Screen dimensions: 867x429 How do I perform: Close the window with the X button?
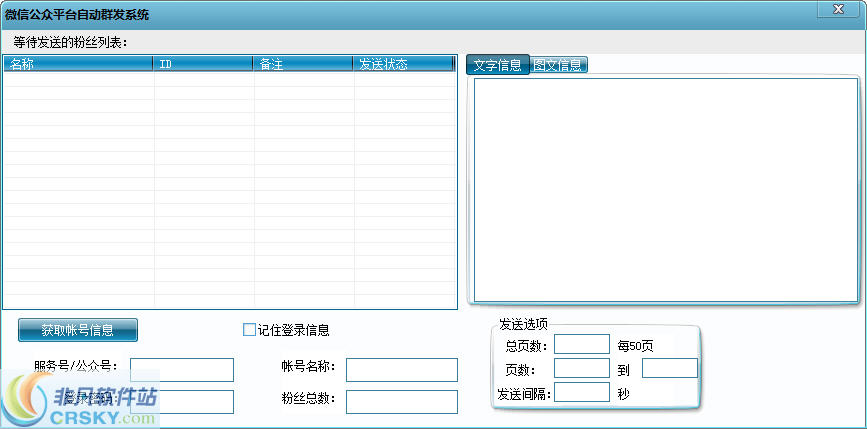coord(838,9)
